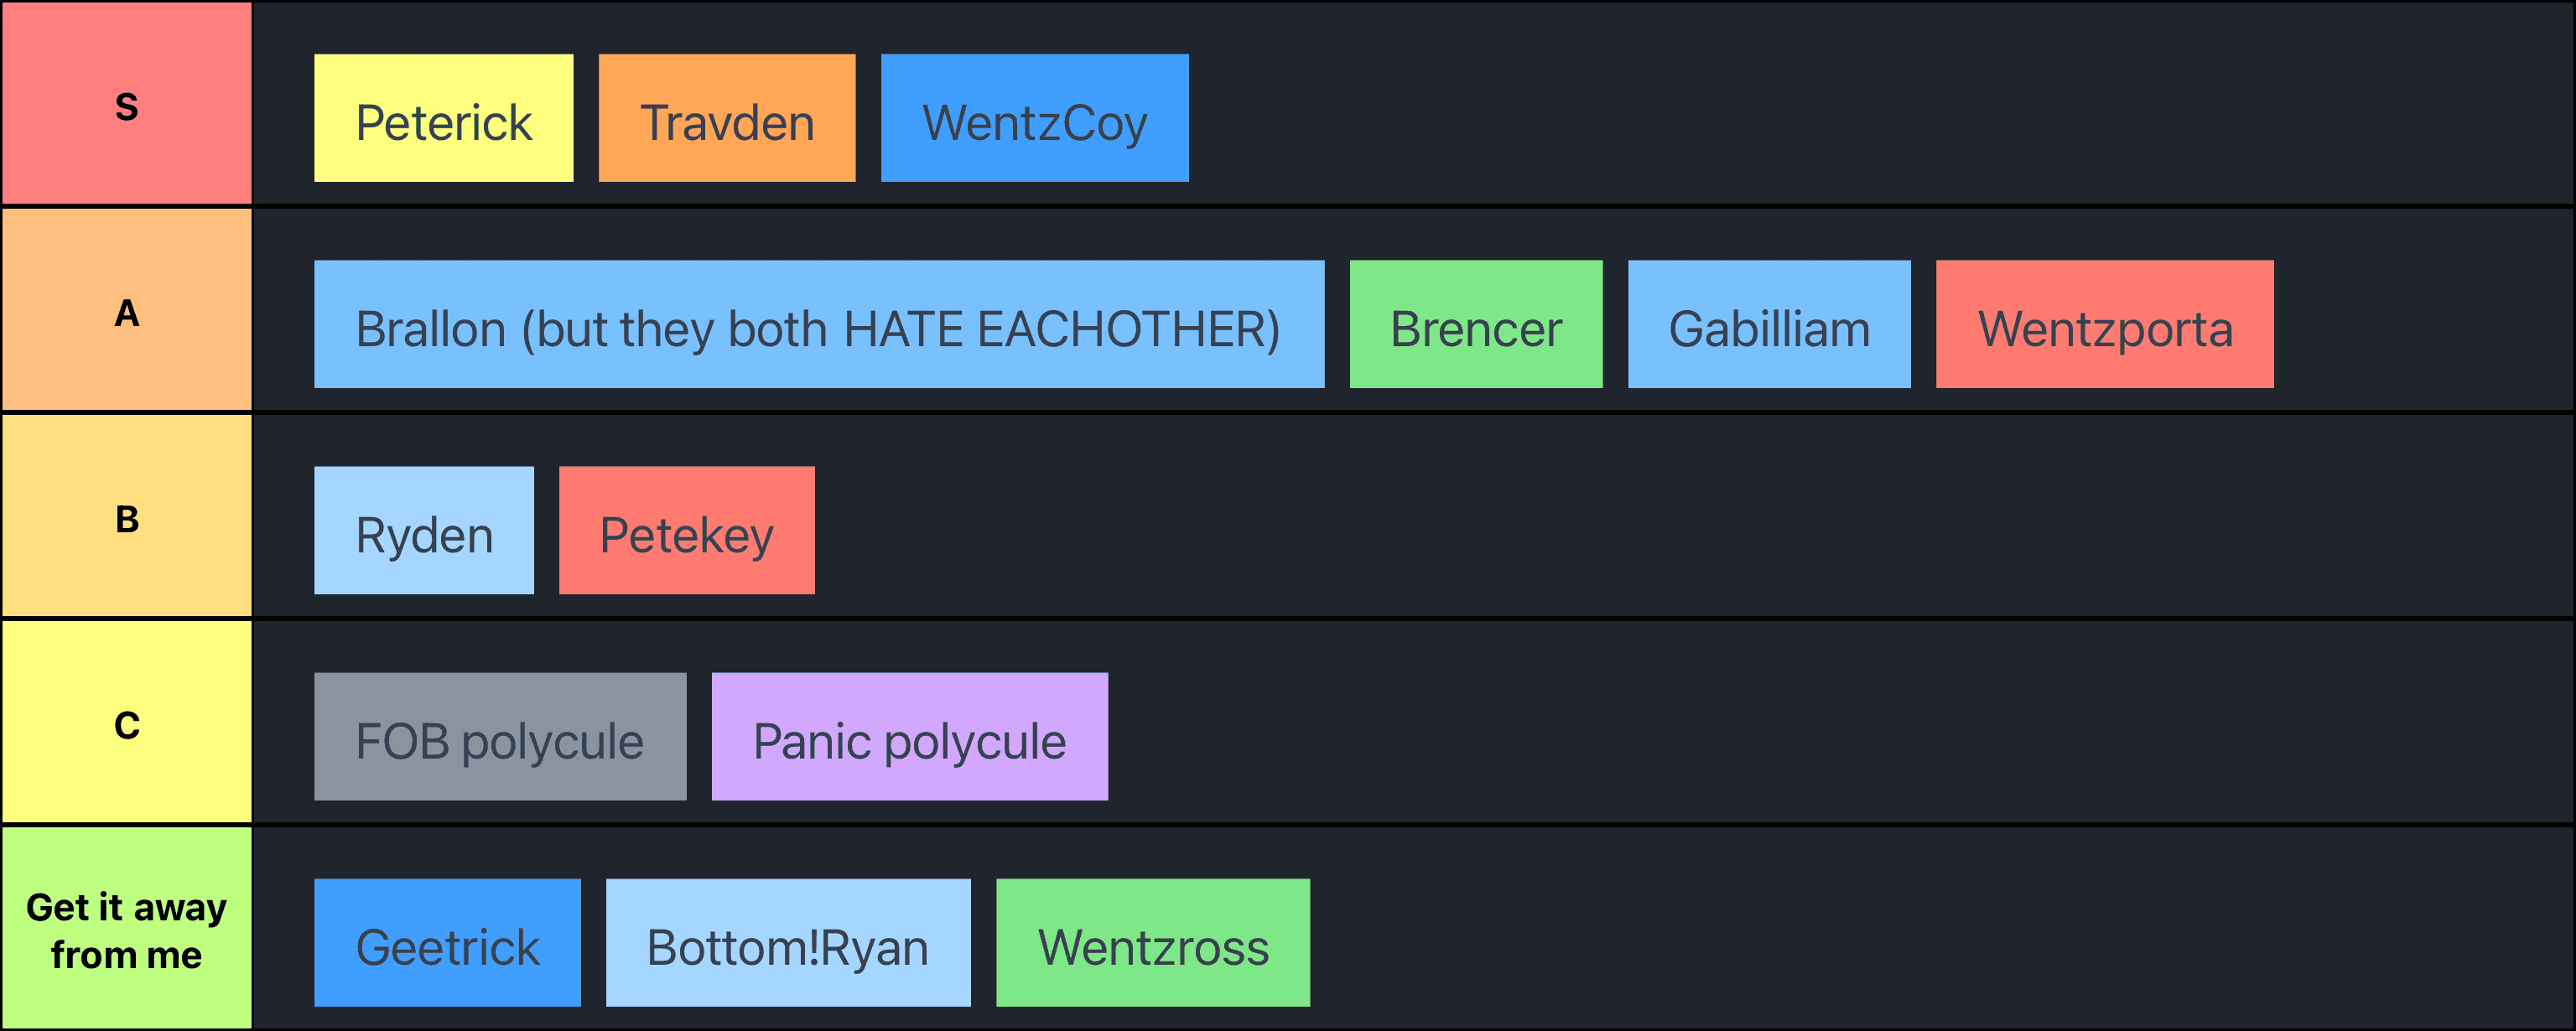Screen dimensions: 2576x1031
Task: Select the B tier label cell
Action: point(127,516)
